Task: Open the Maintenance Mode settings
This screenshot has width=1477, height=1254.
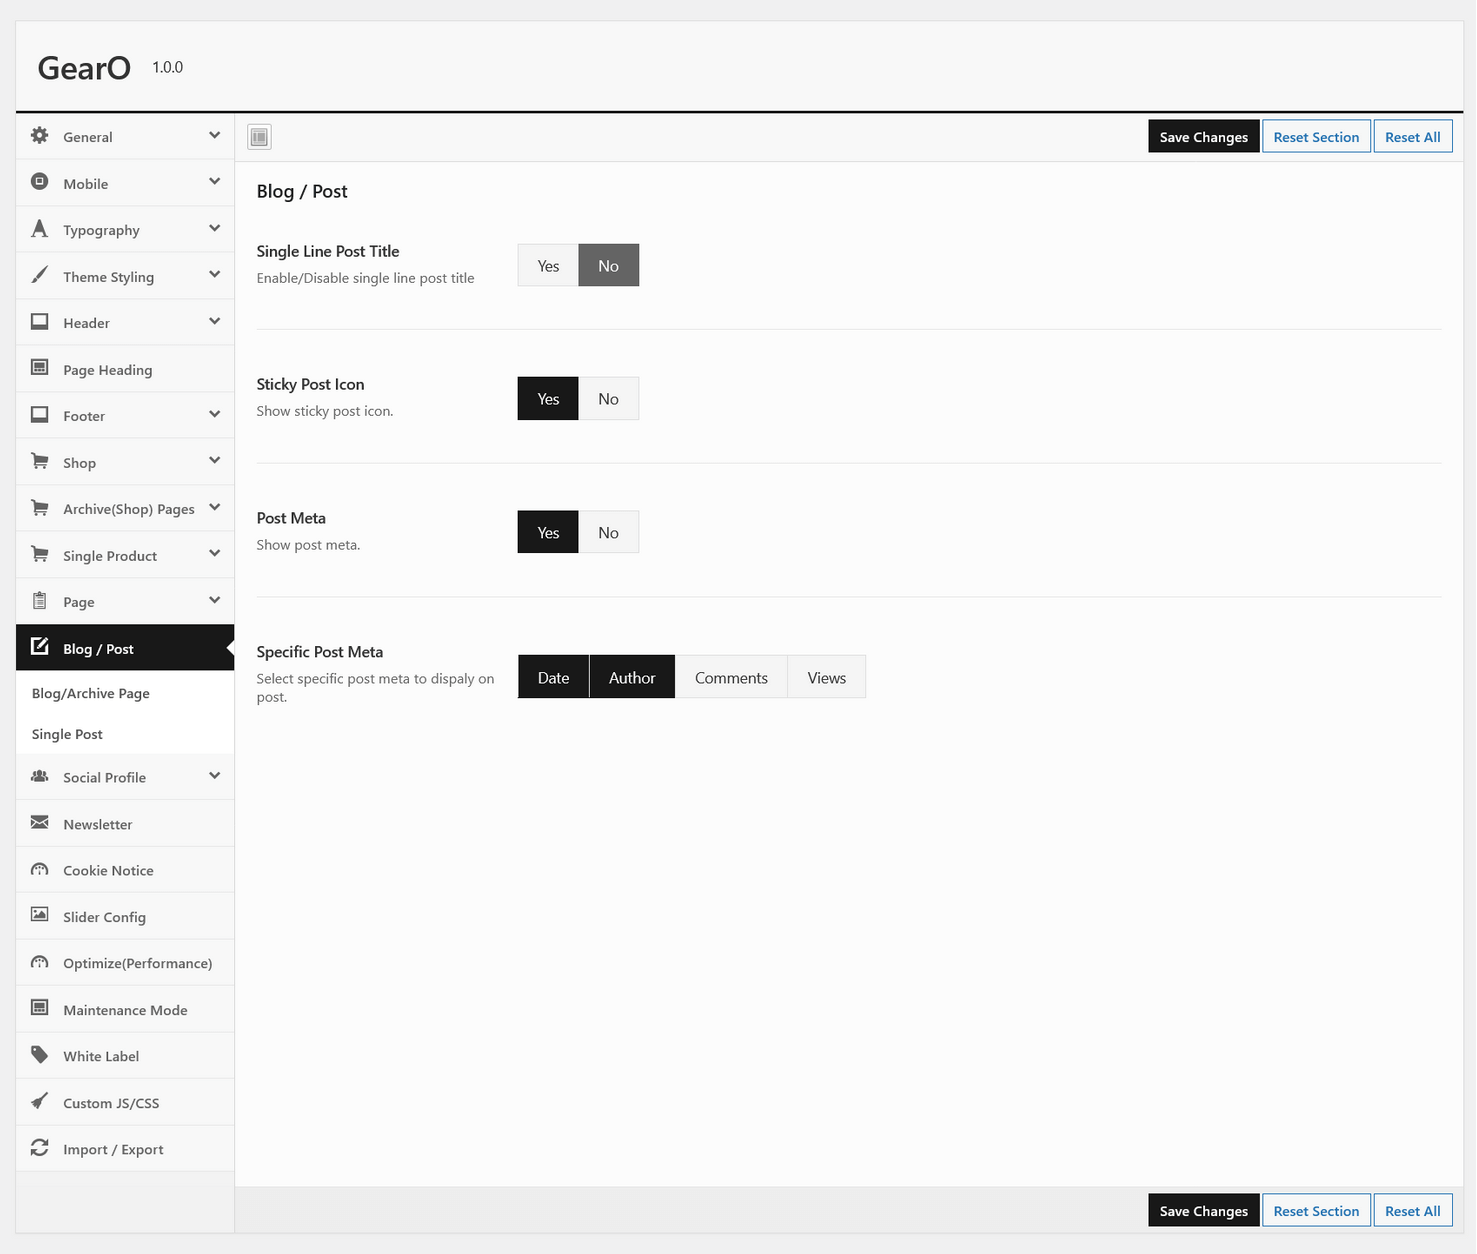Action: (125, 1010)
